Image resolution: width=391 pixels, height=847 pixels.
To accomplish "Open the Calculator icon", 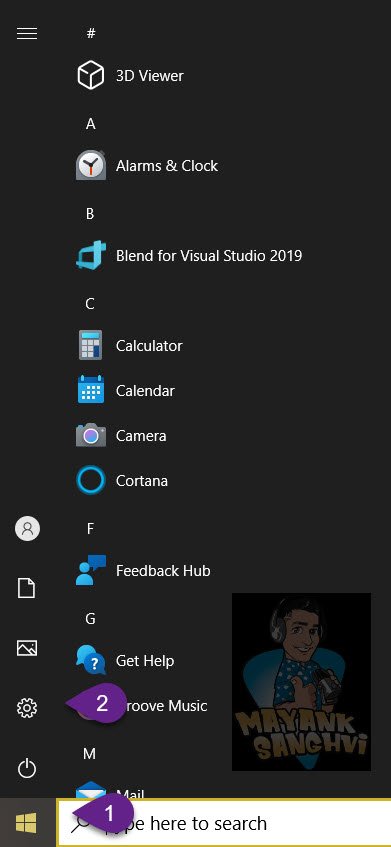I will pos(90,346).
